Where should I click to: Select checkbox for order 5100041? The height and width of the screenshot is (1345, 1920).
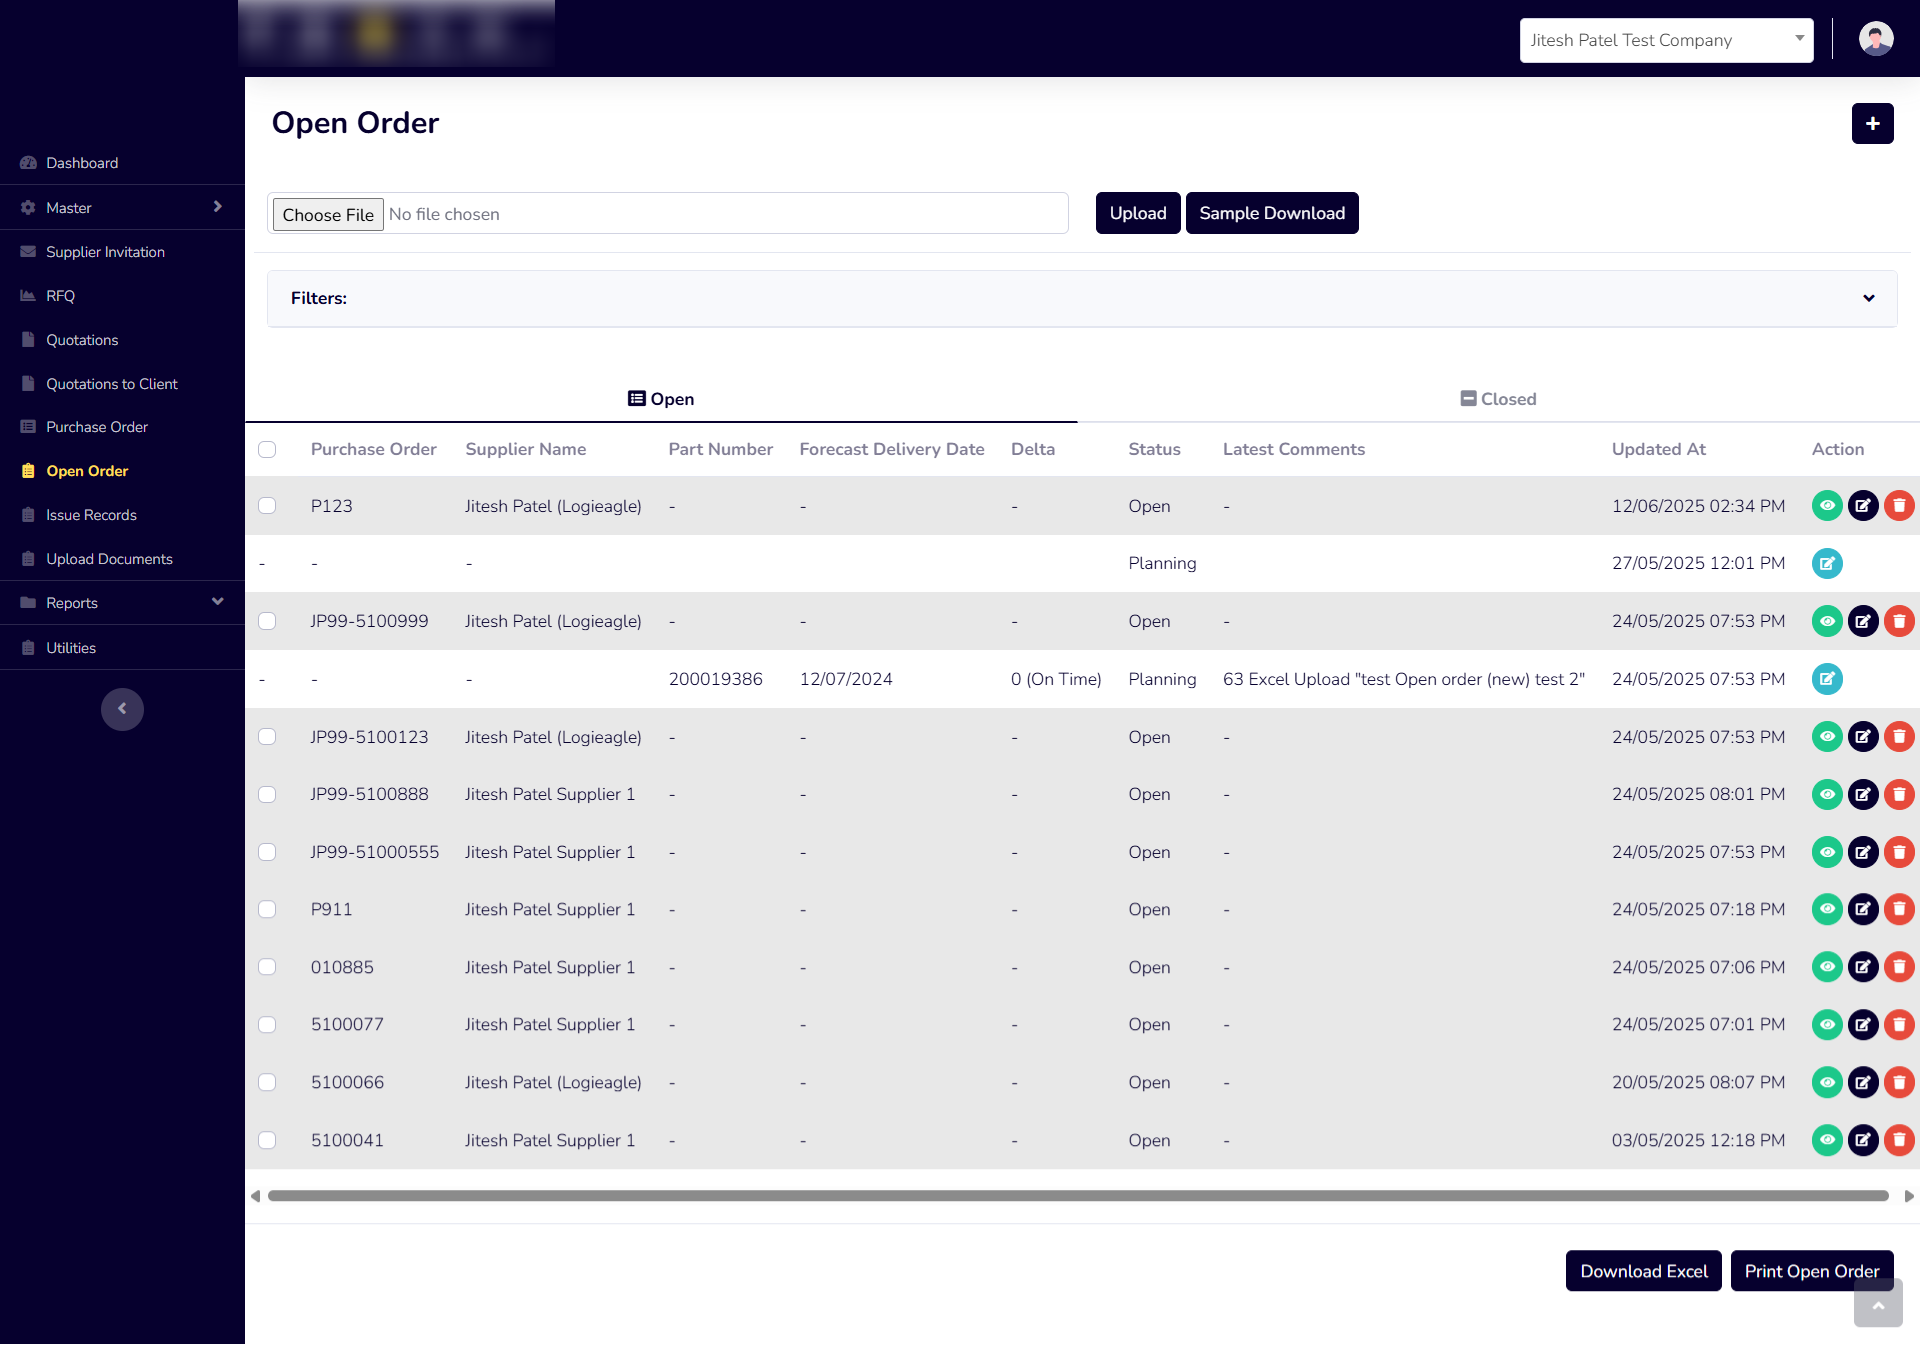coord(267,1140)
